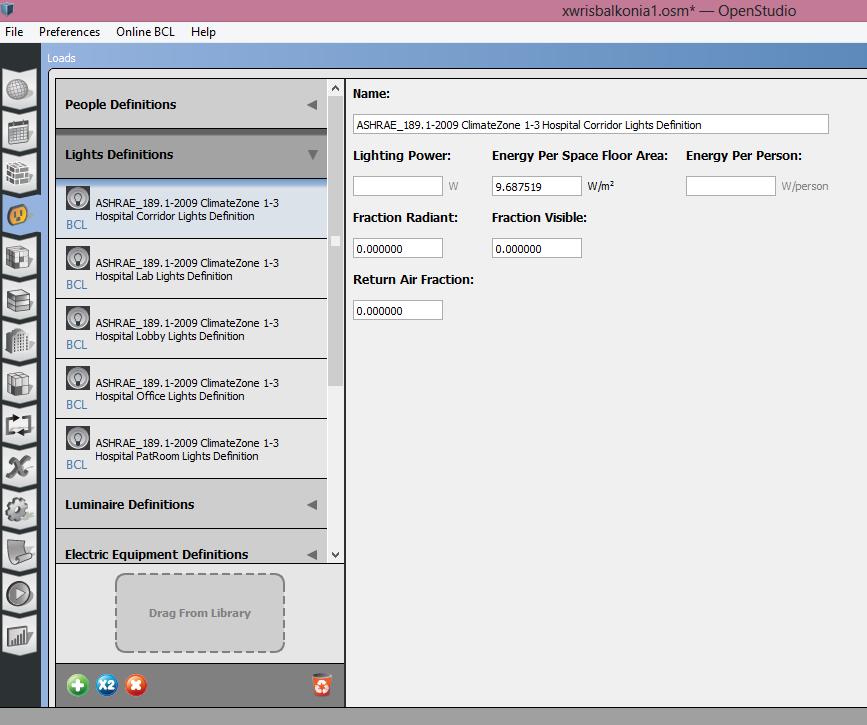The width and height of the screenshot is (867, 725).
Task: Click the Return Air Fraction input field
Action: click(398, 310)
